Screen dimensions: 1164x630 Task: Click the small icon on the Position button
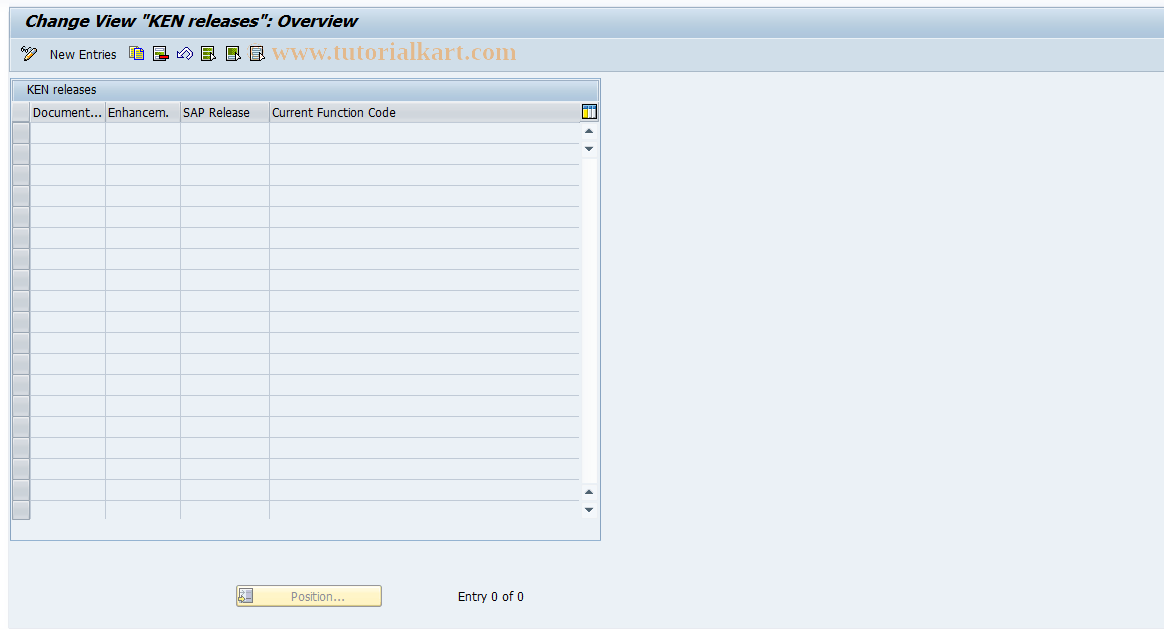pyautogui.click(x=246, y=595)
